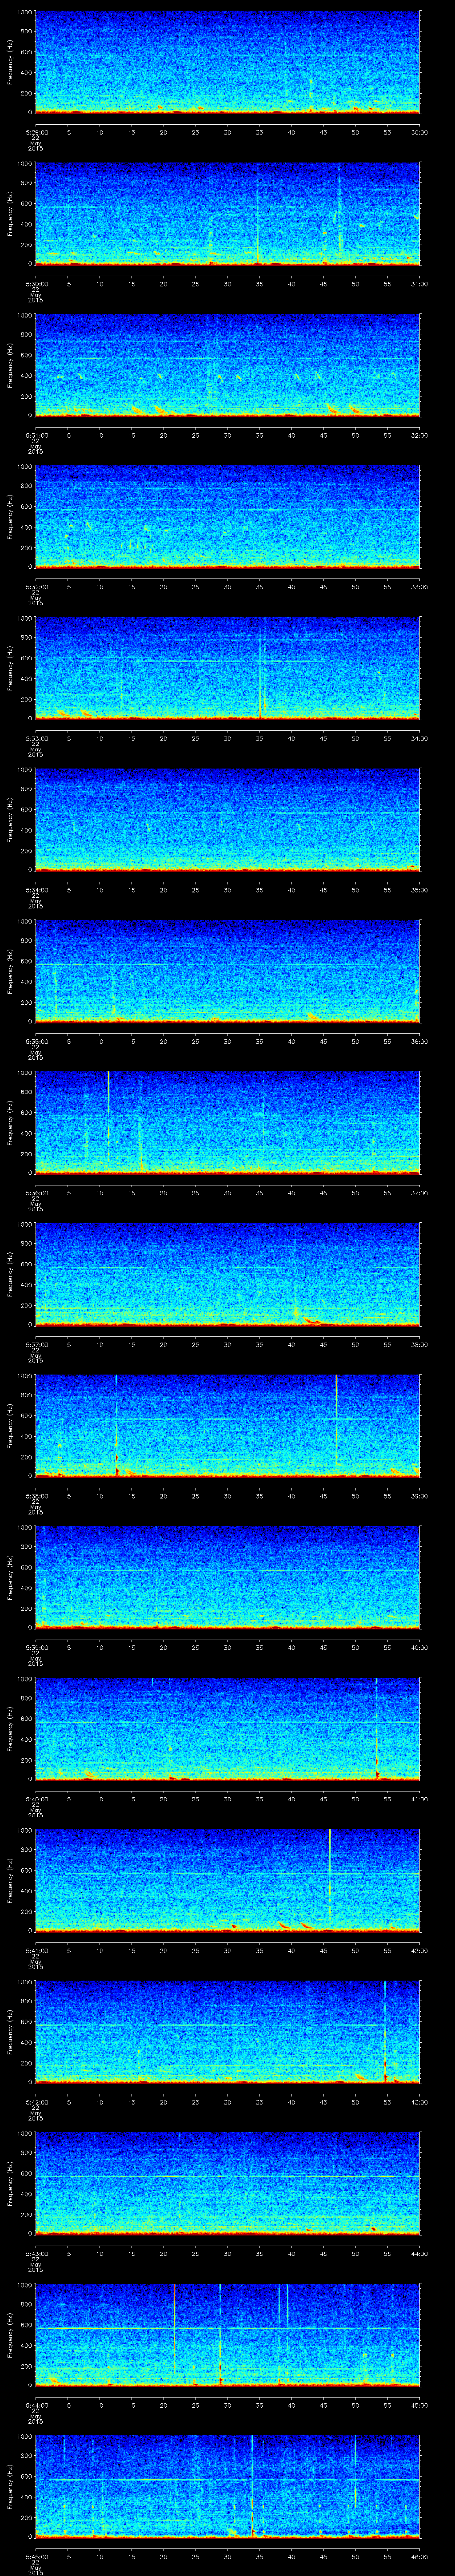Click the bright vertical line near 47 seconds in the 5:38:00 panel
Screen dimensions: 455x2576
[x=337, y=1420]
